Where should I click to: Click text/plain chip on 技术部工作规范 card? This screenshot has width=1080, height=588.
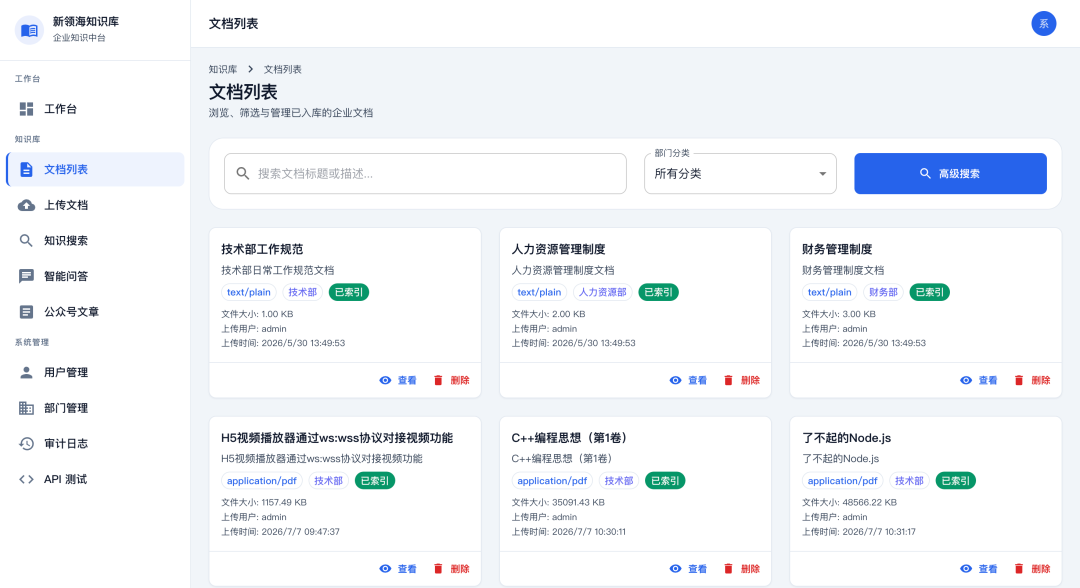pyautogui.click(x=249, y=292)
